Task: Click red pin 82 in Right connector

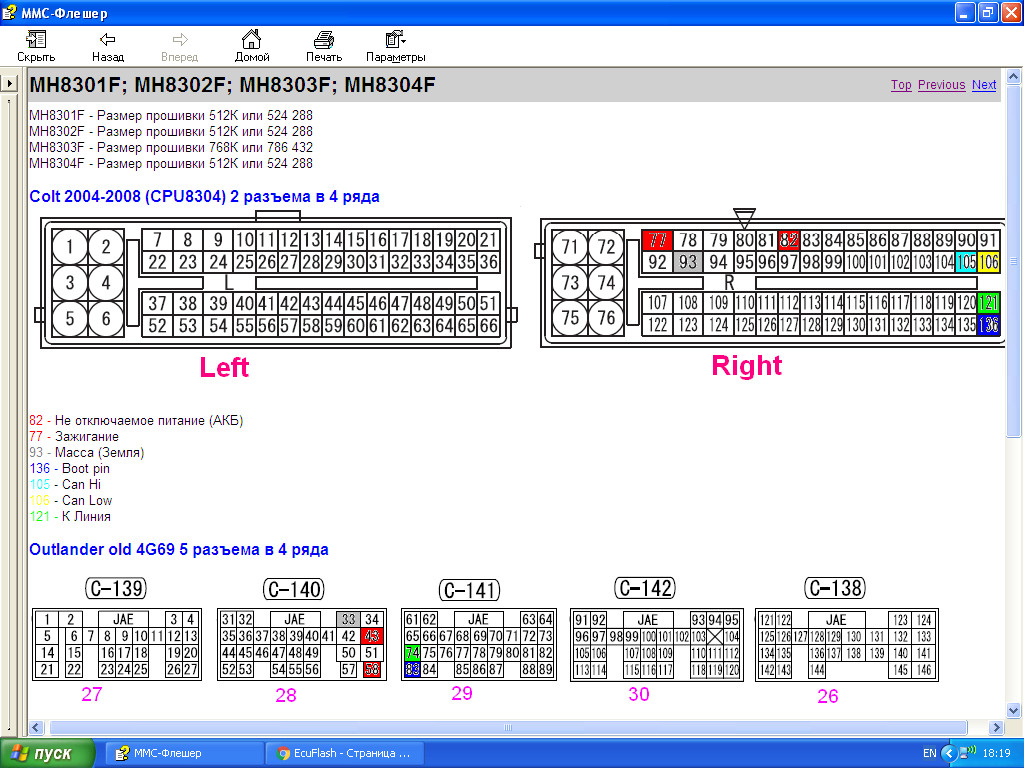Action: (789, 240)
